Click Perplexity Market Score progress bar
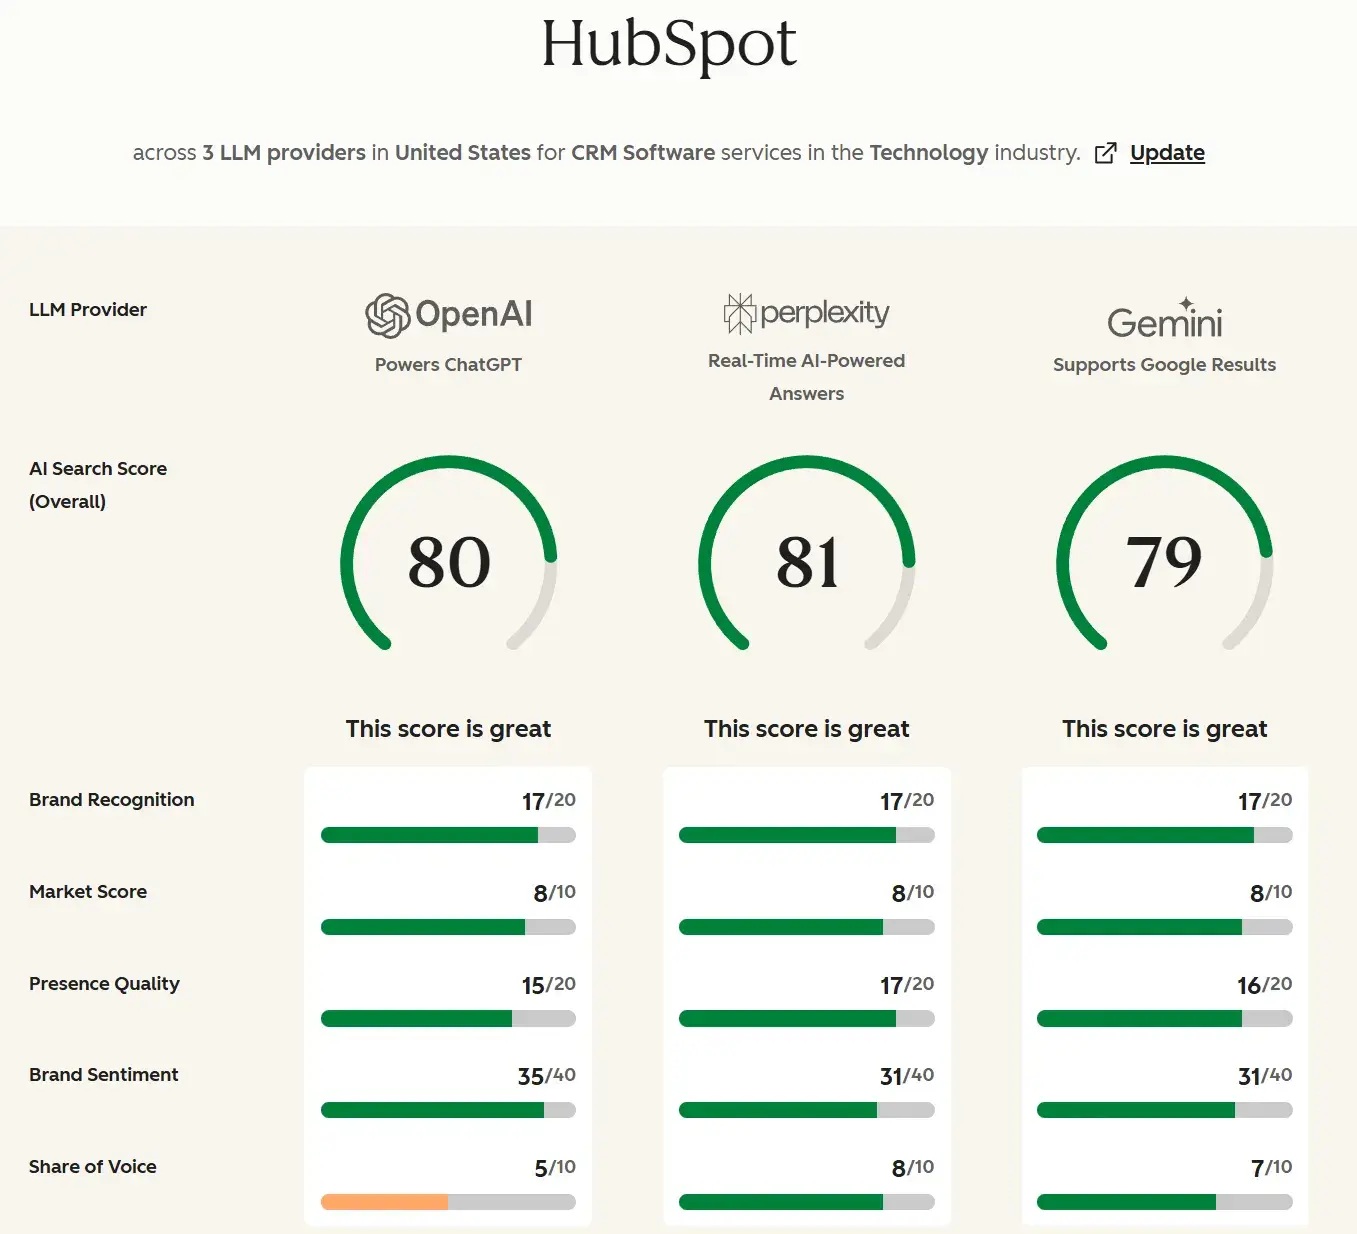 tap(806, 927)
